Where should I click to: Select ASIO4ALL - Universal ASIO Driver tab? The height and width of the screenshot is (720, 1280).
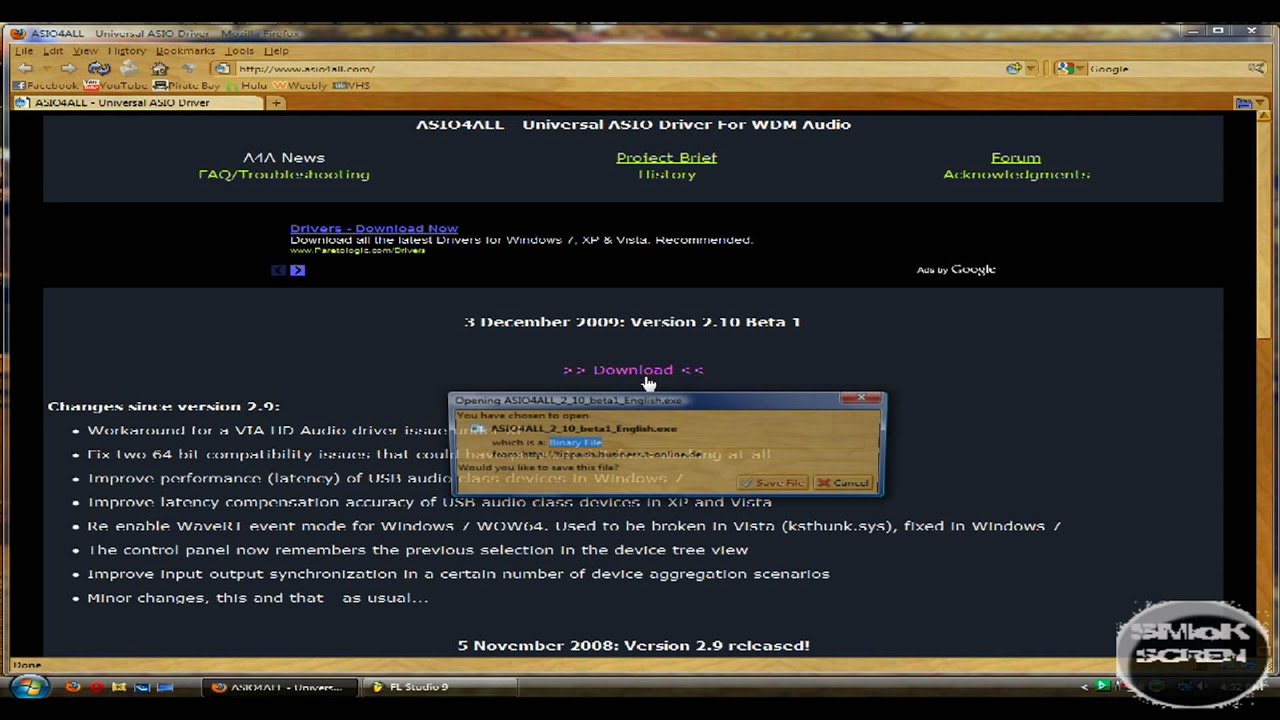[x=137, y=103]
